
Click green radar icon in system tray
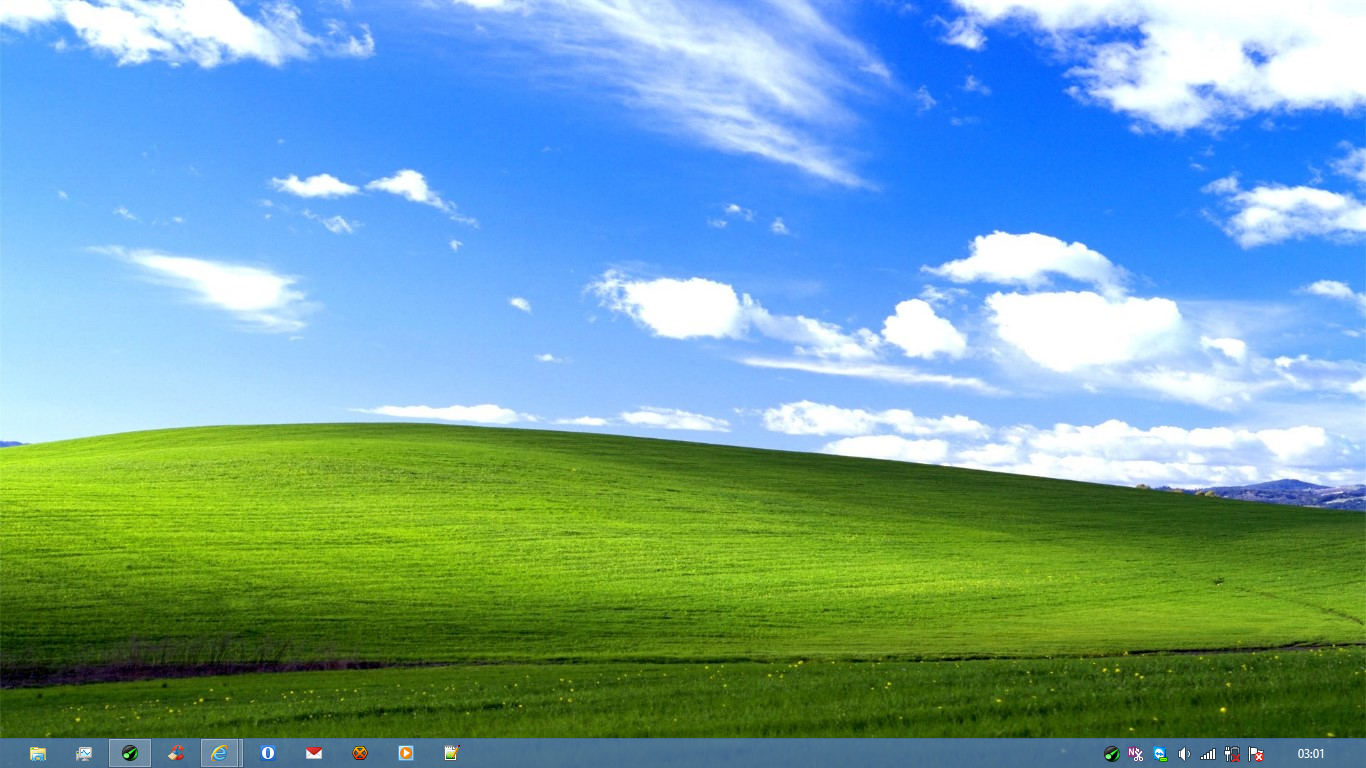tap(1111, 754)
